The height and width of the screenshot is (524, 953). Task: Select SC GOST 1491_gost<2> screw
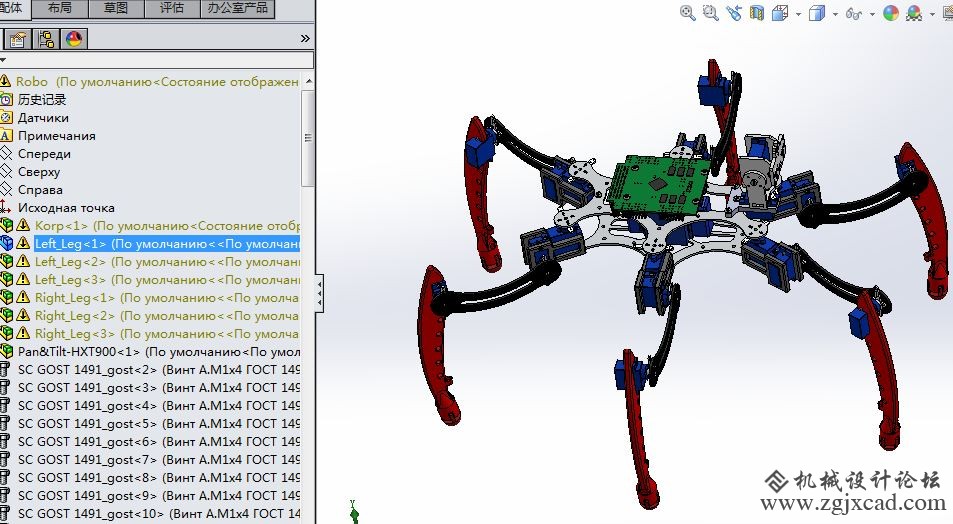click(158, 370)
